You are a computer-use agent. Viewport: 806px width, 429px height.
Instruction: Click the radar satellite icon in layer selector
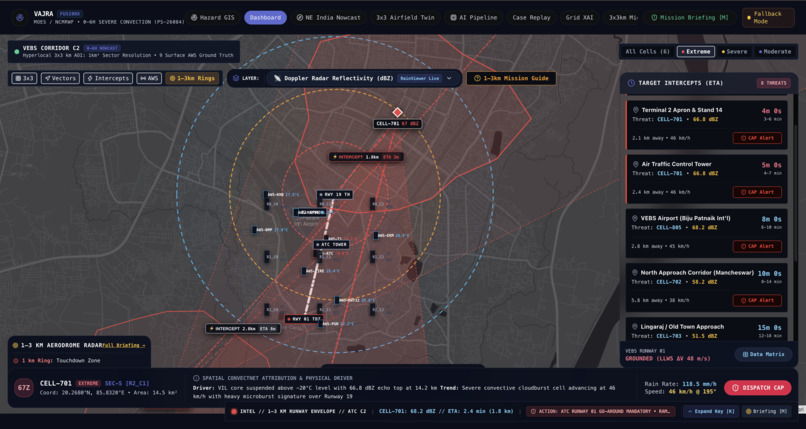click(278, 79)
